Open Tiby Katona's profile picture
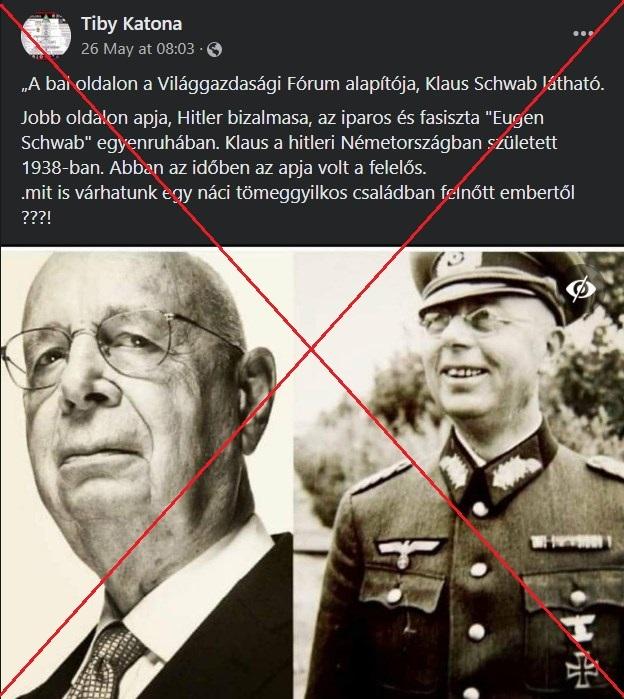This screenshot has height=699, width=624. [46, 36]
